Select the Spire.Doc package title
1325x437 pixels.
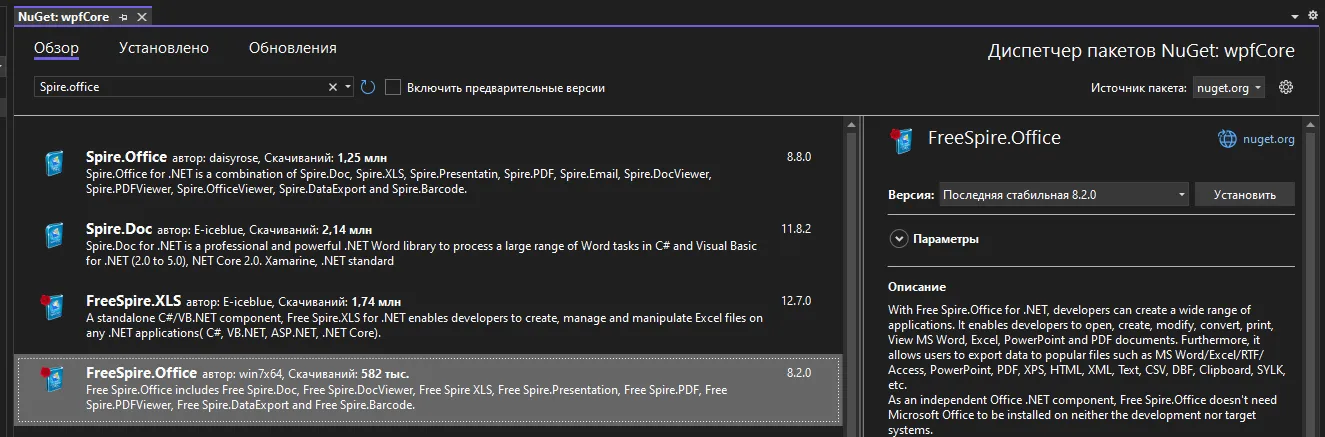pyautogui.click(x=119, y=229)
